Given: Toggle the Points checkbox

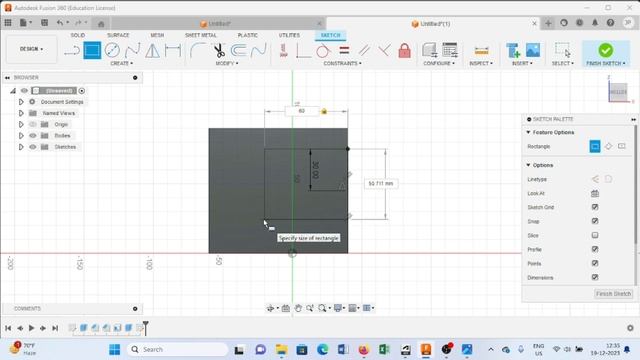Looking at the screenshot, I should point(595,263).
